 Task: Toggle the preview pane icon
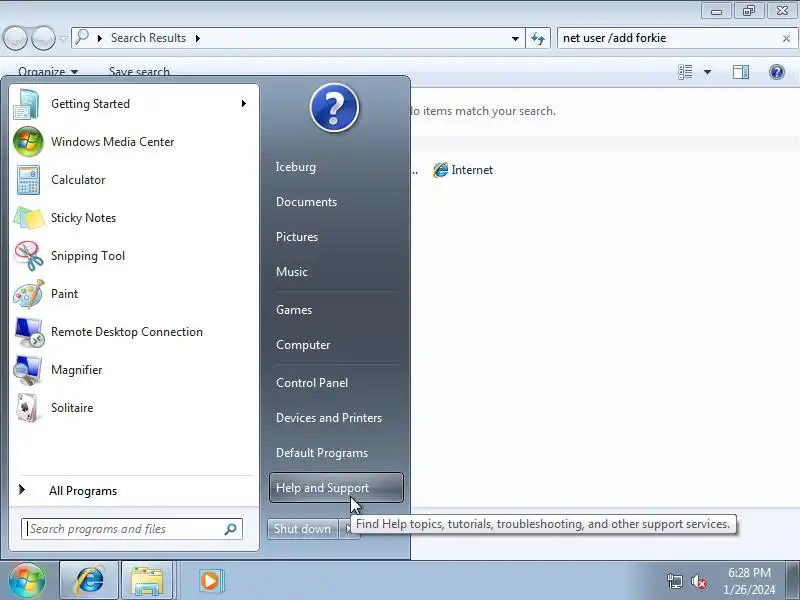741,72
